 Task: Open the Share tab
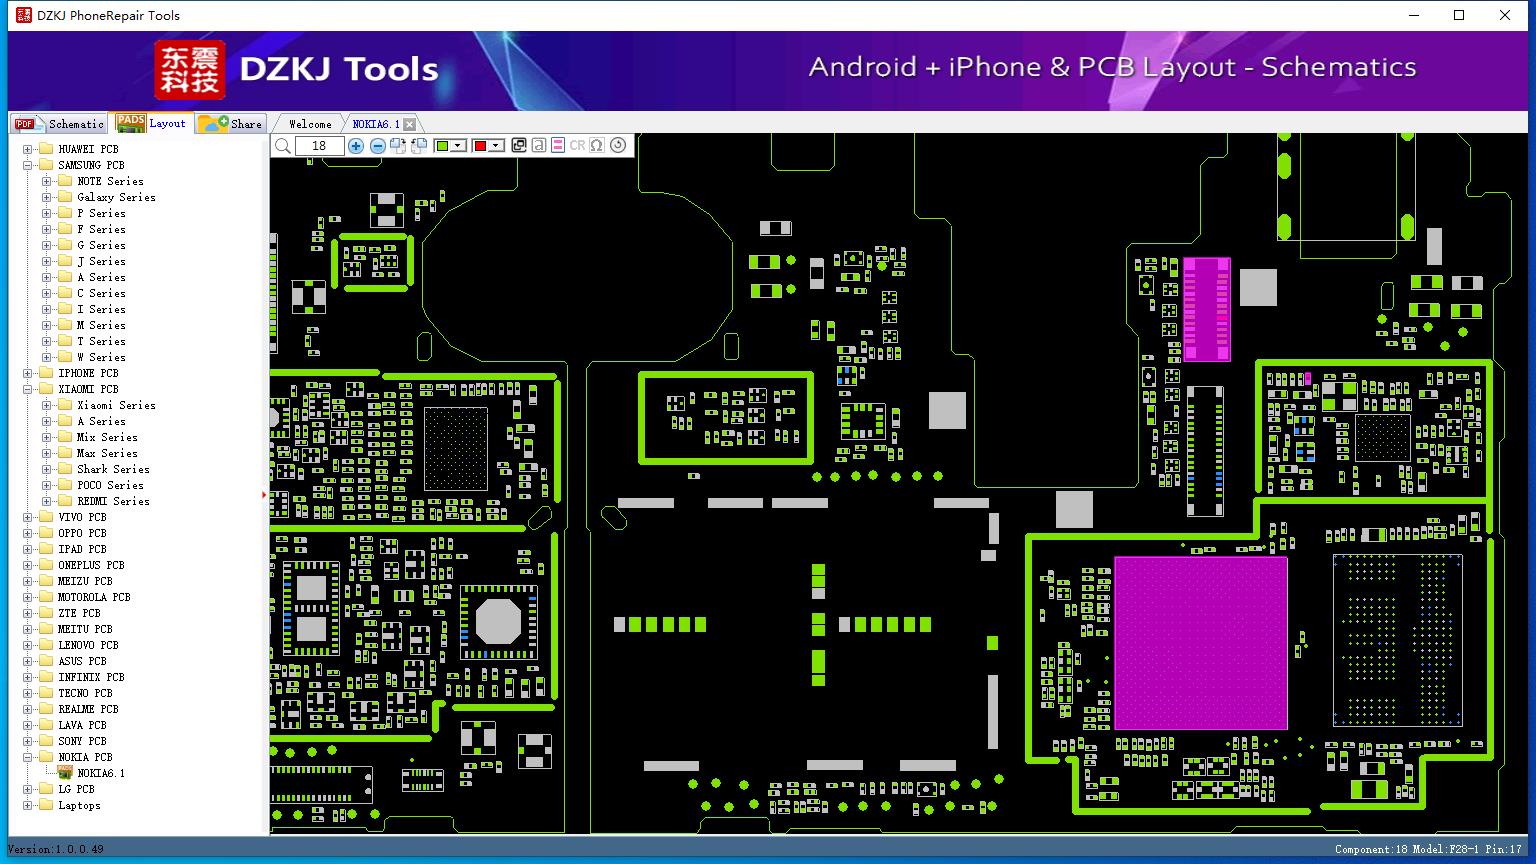tap(230, 124)
